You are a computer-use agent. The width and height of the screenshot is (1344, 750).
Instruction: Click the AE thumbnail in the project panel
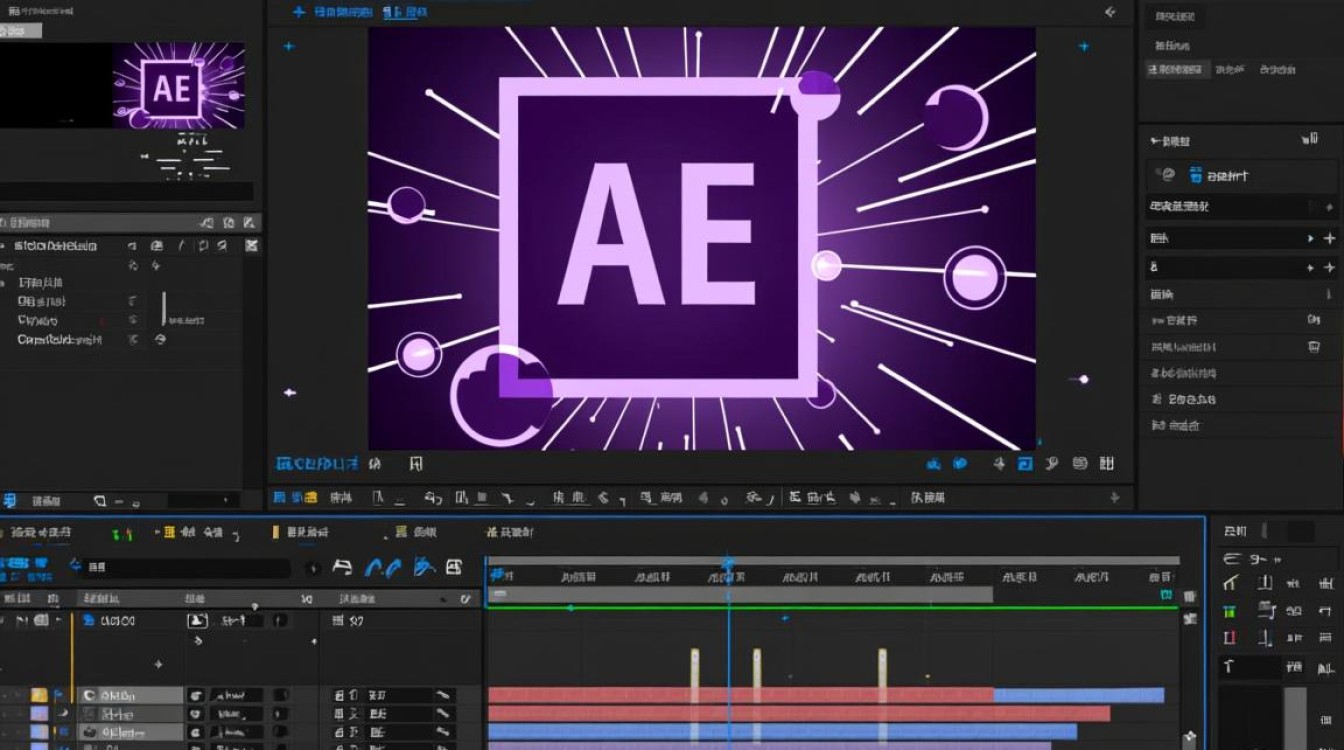pos(179,86)
